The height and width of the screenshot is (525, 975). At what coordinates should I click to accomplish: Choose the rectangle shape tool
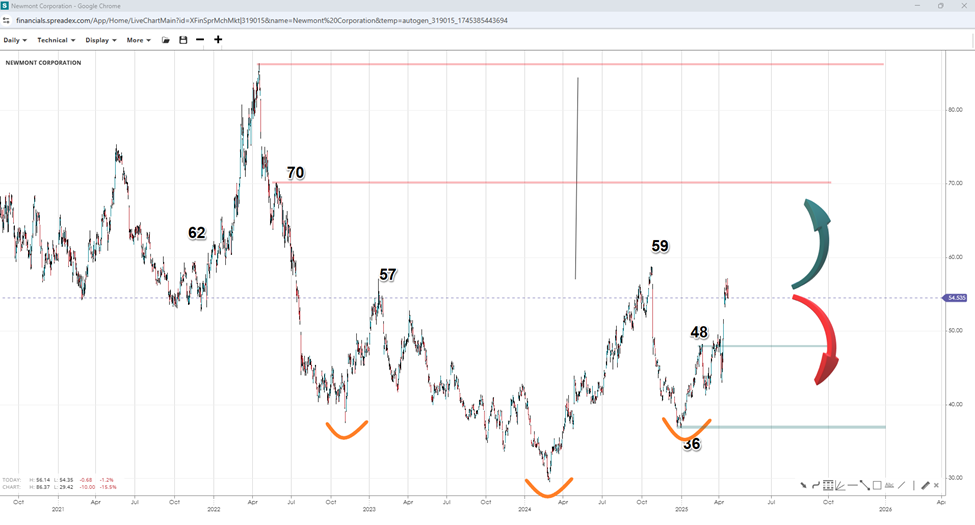(x=877, y=485)
